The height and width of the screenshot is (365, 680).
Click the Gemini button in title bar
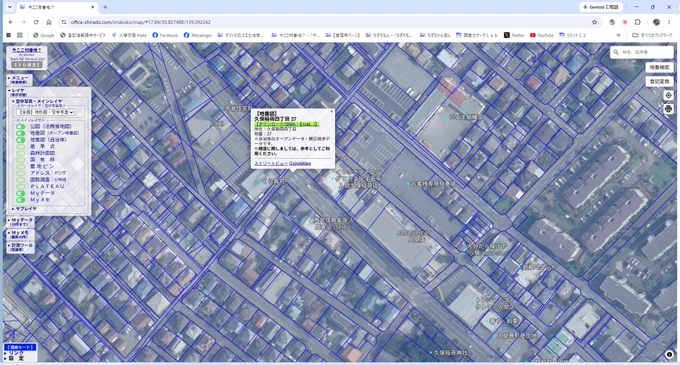[x=601, y=7]
